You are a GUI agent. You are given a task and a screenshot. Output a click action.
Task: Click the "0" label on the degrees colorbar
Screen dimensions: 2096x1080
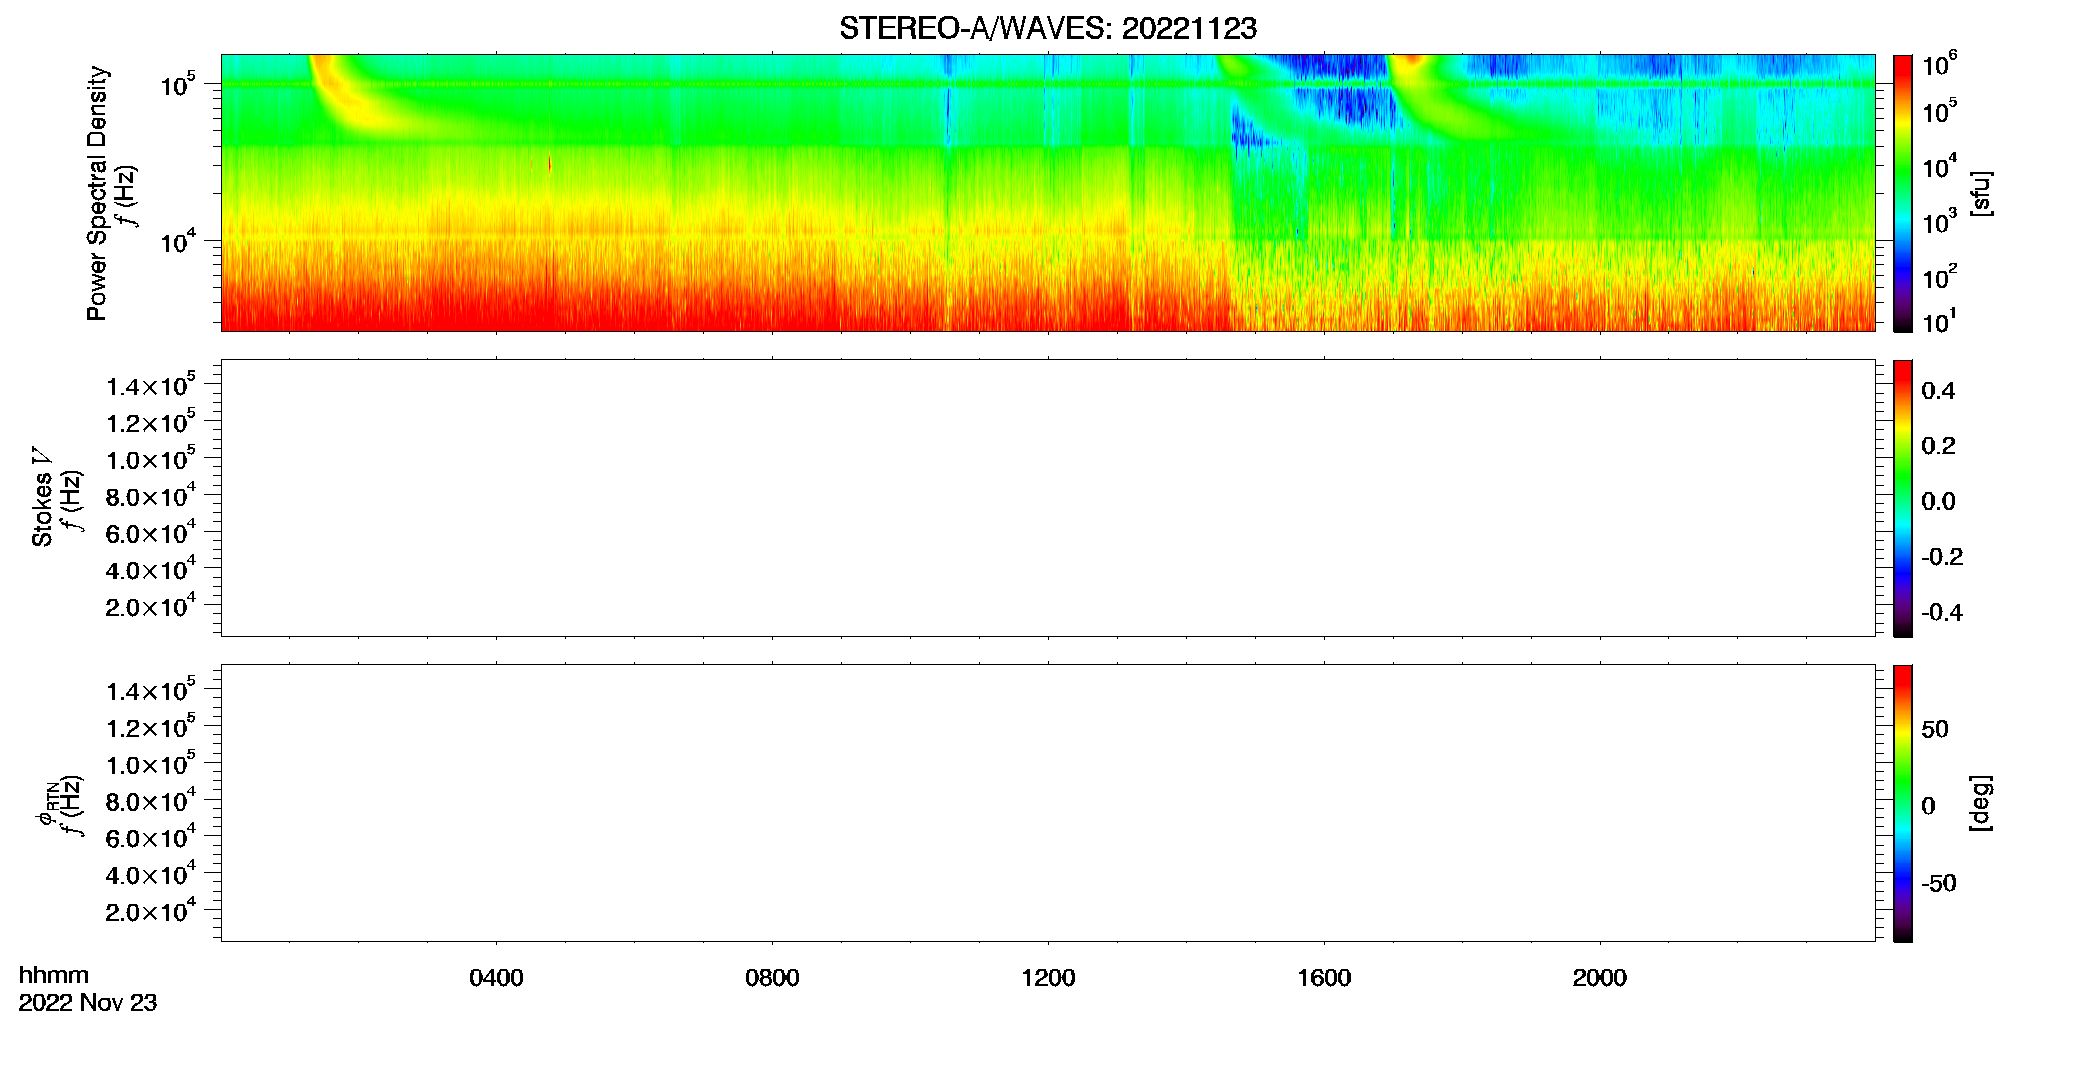pyautogui.click(x=1928, y=806)
